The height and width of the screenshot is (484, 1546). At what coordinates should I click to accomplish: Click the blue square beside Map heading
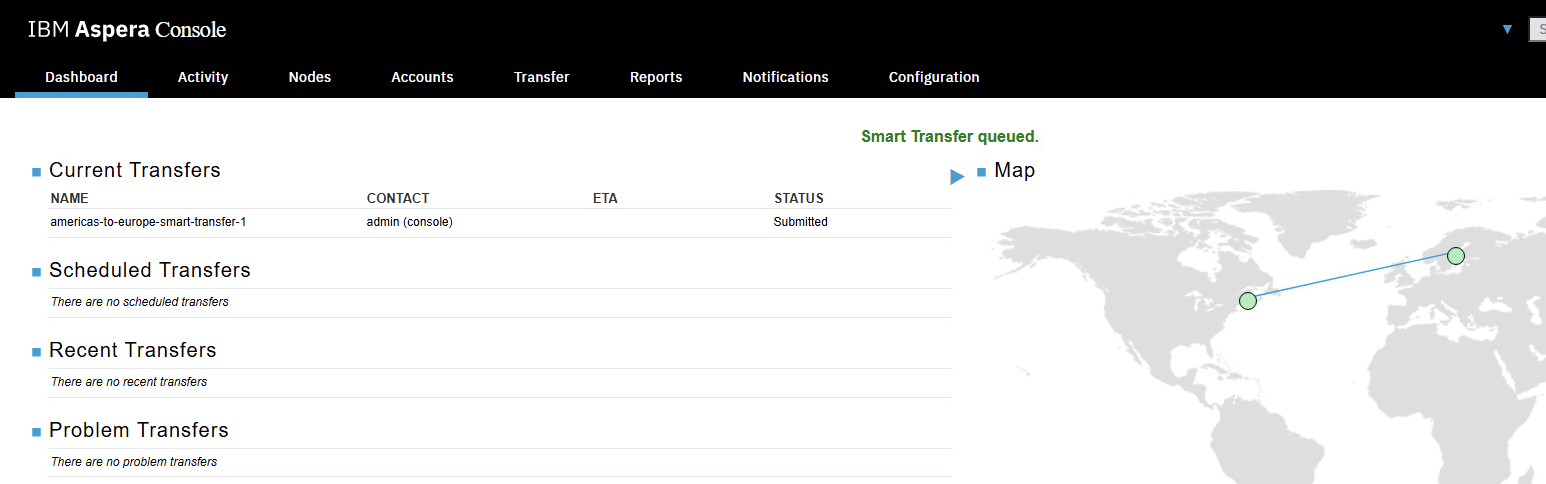click(981, 173)
